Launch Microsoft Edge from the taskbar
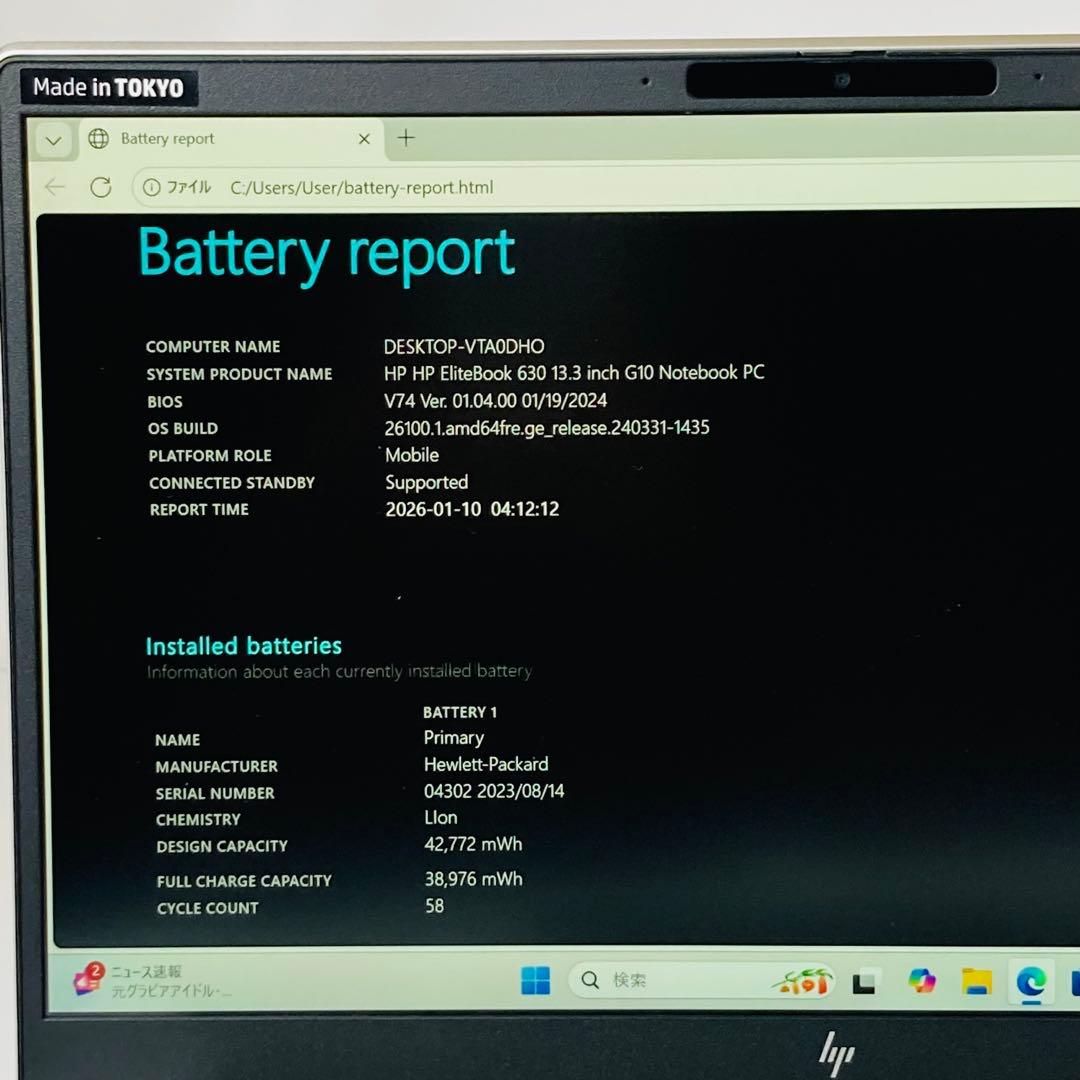 coord(1030,983)
